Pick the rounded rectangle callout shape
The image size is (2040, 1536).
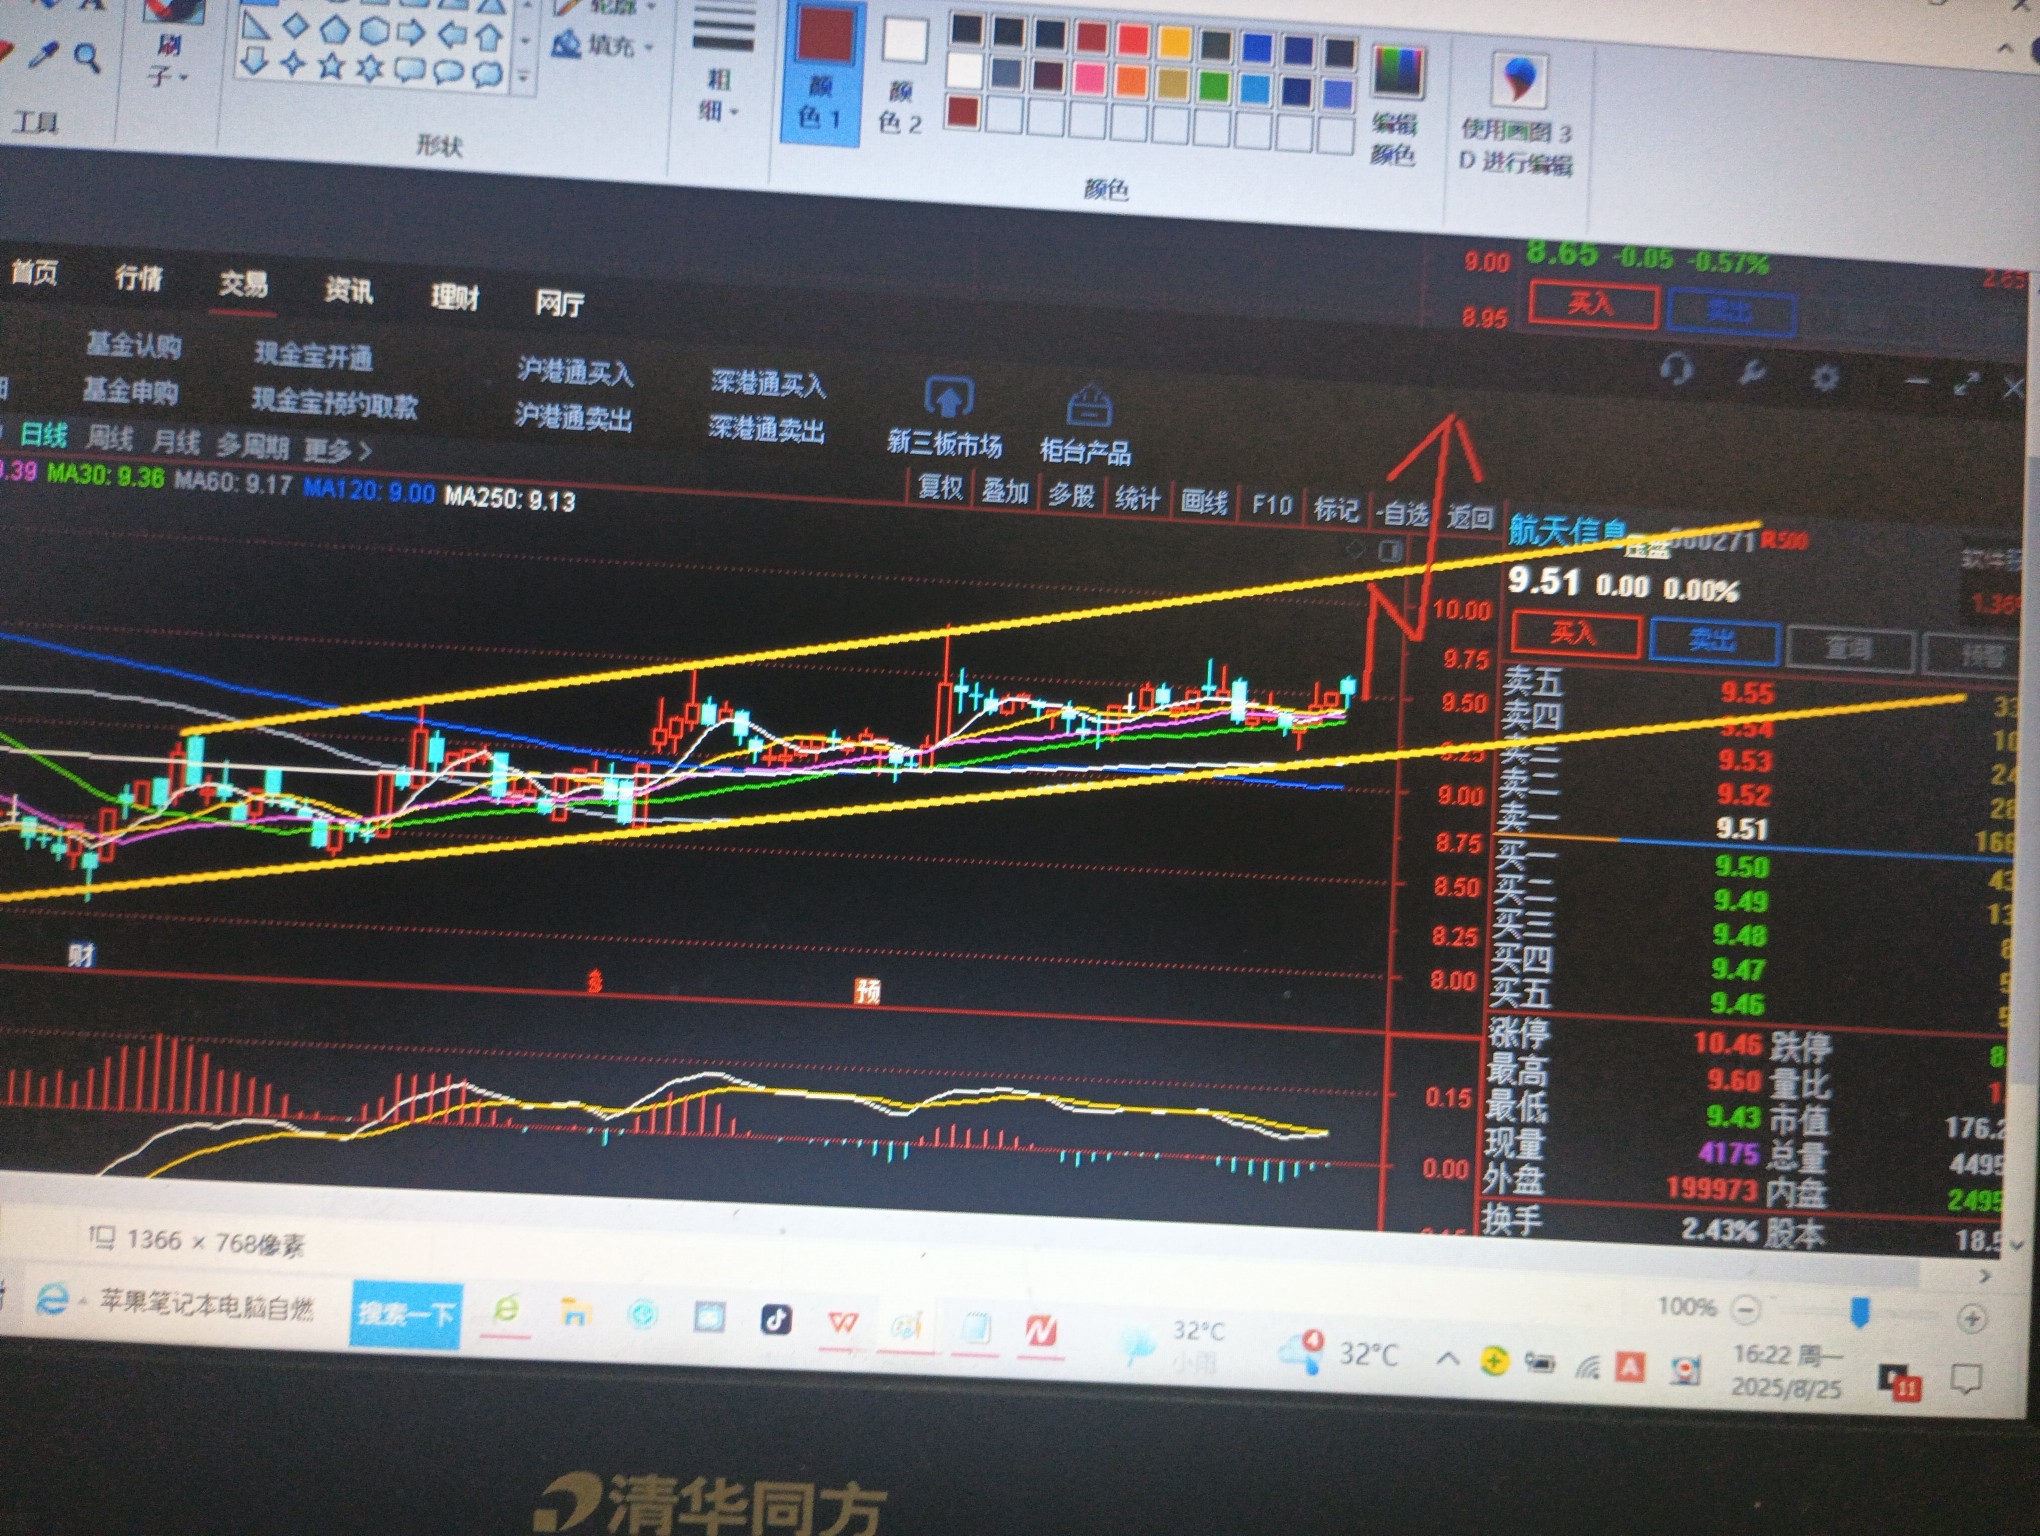(410, 70)
